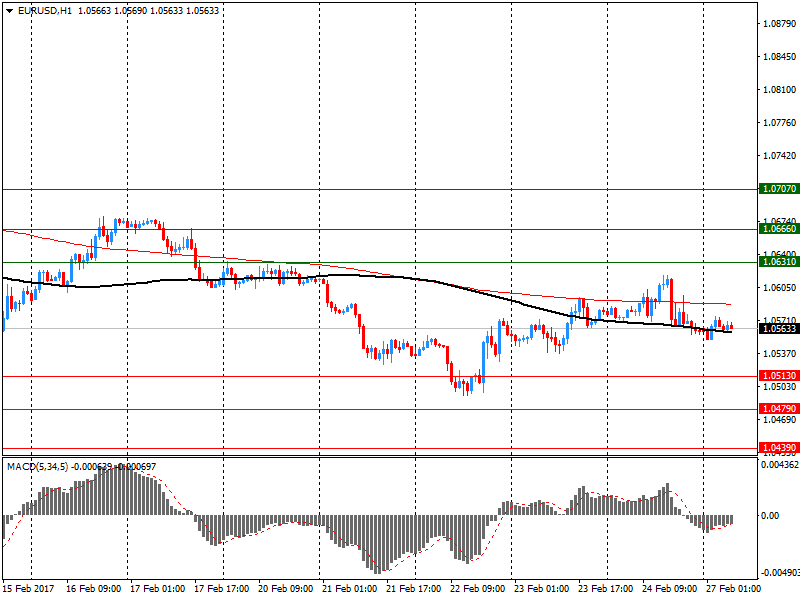Click price scale value 1.05370

click(x=779, y=354)
